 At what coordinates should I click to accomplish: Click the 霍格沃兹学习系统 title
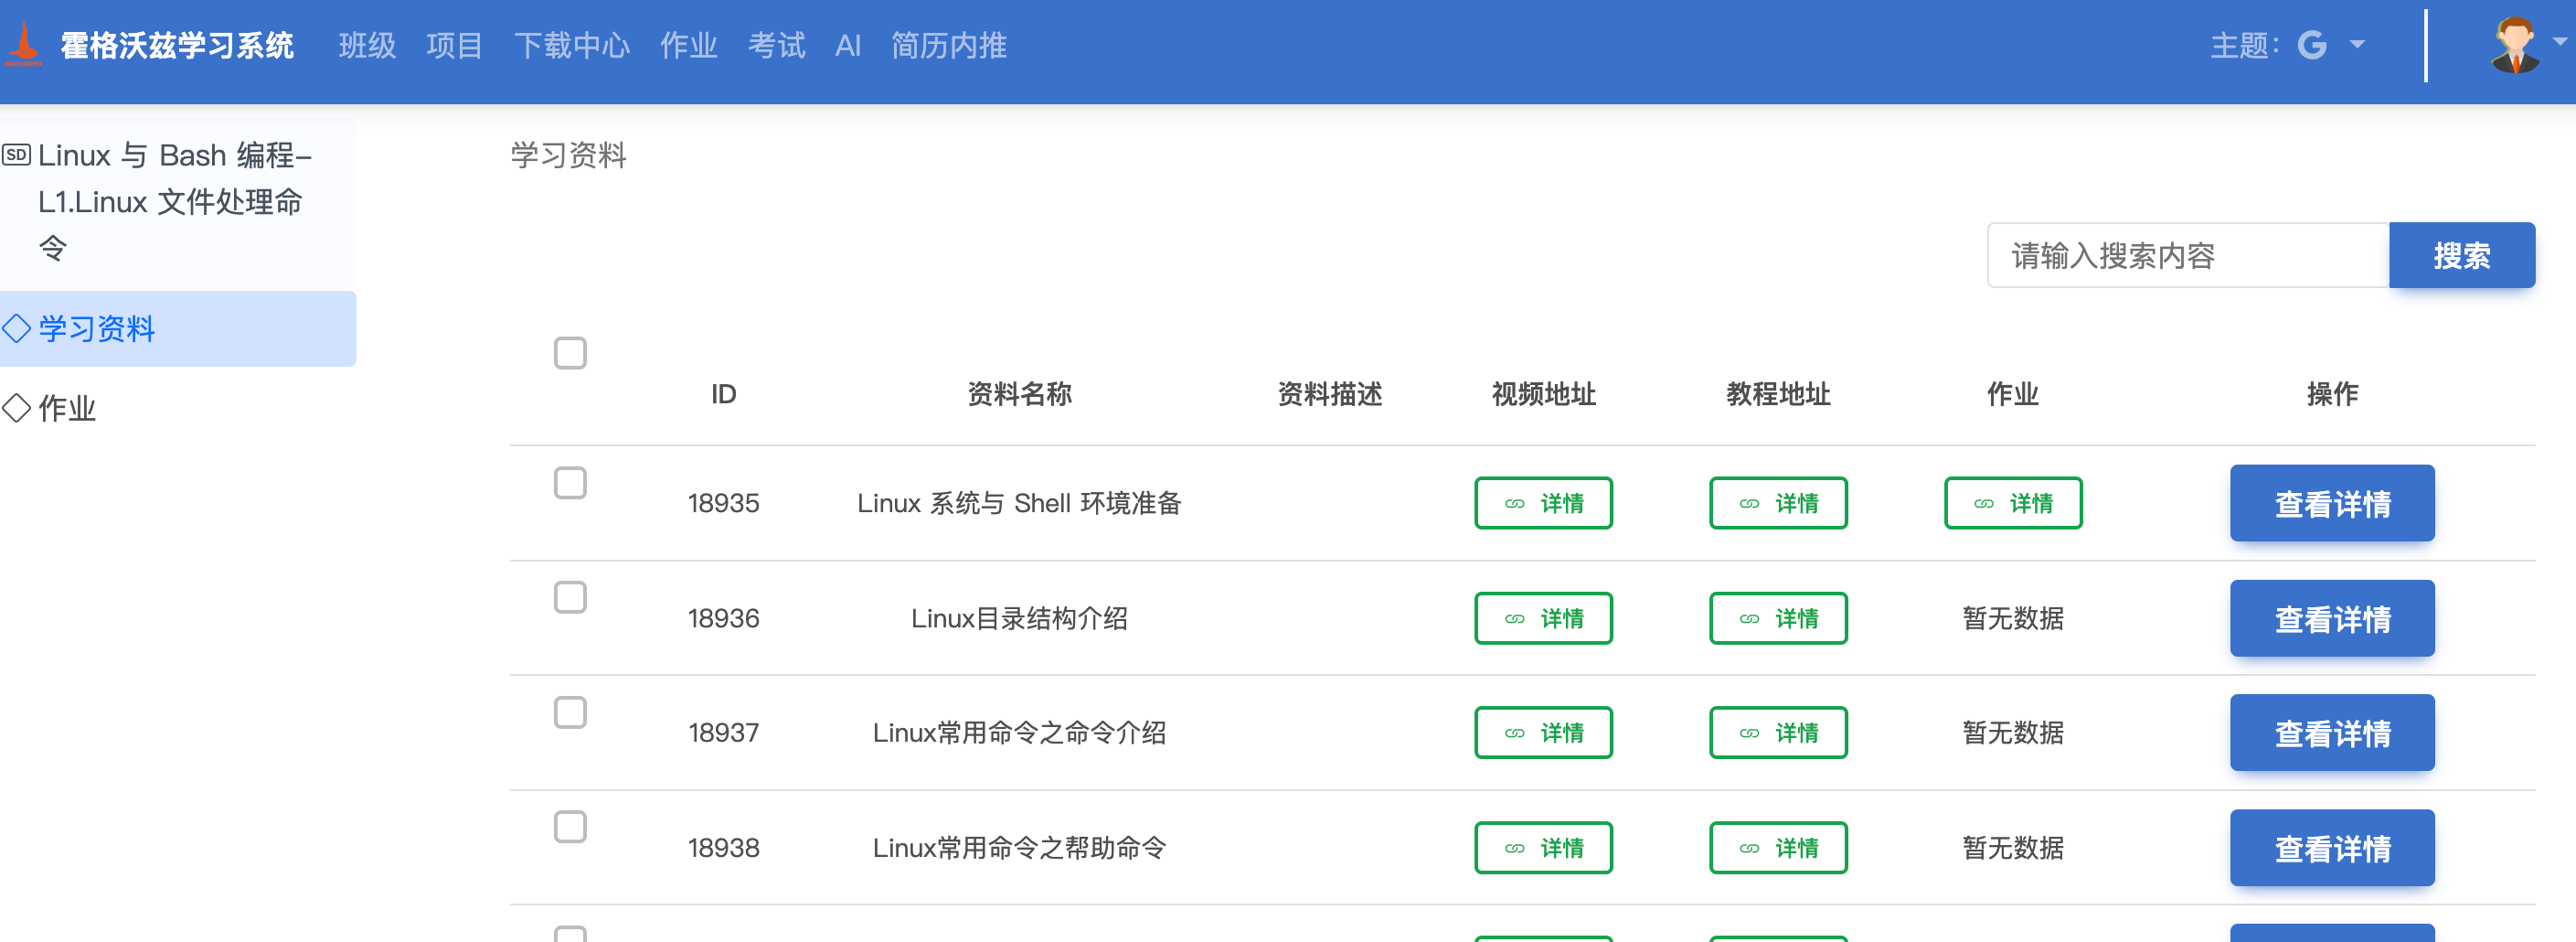point(177,45)
